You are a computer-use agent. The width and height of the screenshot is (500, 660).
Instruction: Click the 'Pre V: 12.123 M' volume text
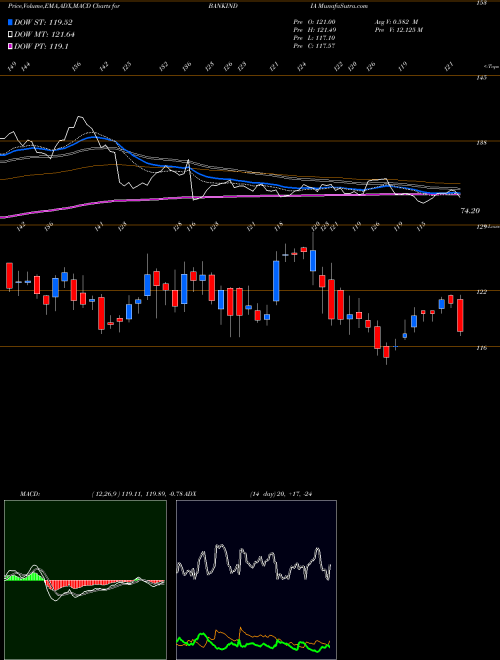point(399,30)
